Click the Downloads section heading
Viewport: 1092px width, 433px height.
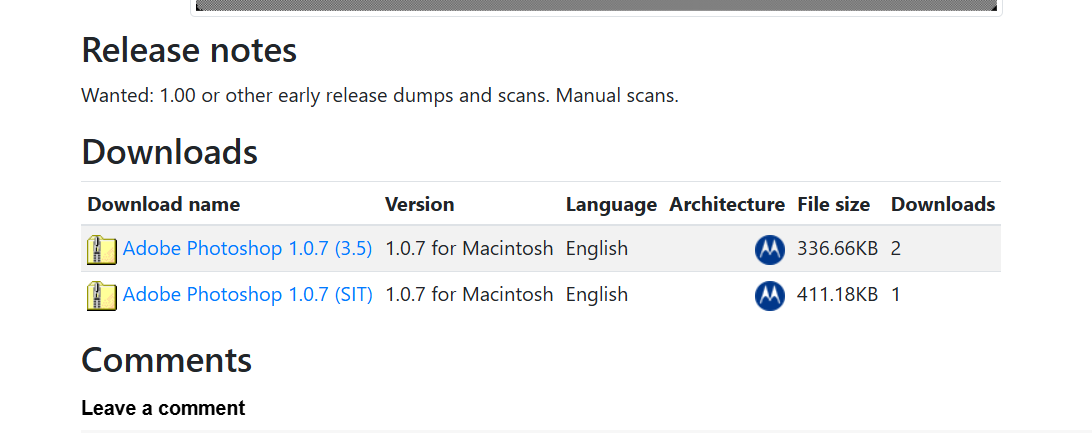coord(170,152)
